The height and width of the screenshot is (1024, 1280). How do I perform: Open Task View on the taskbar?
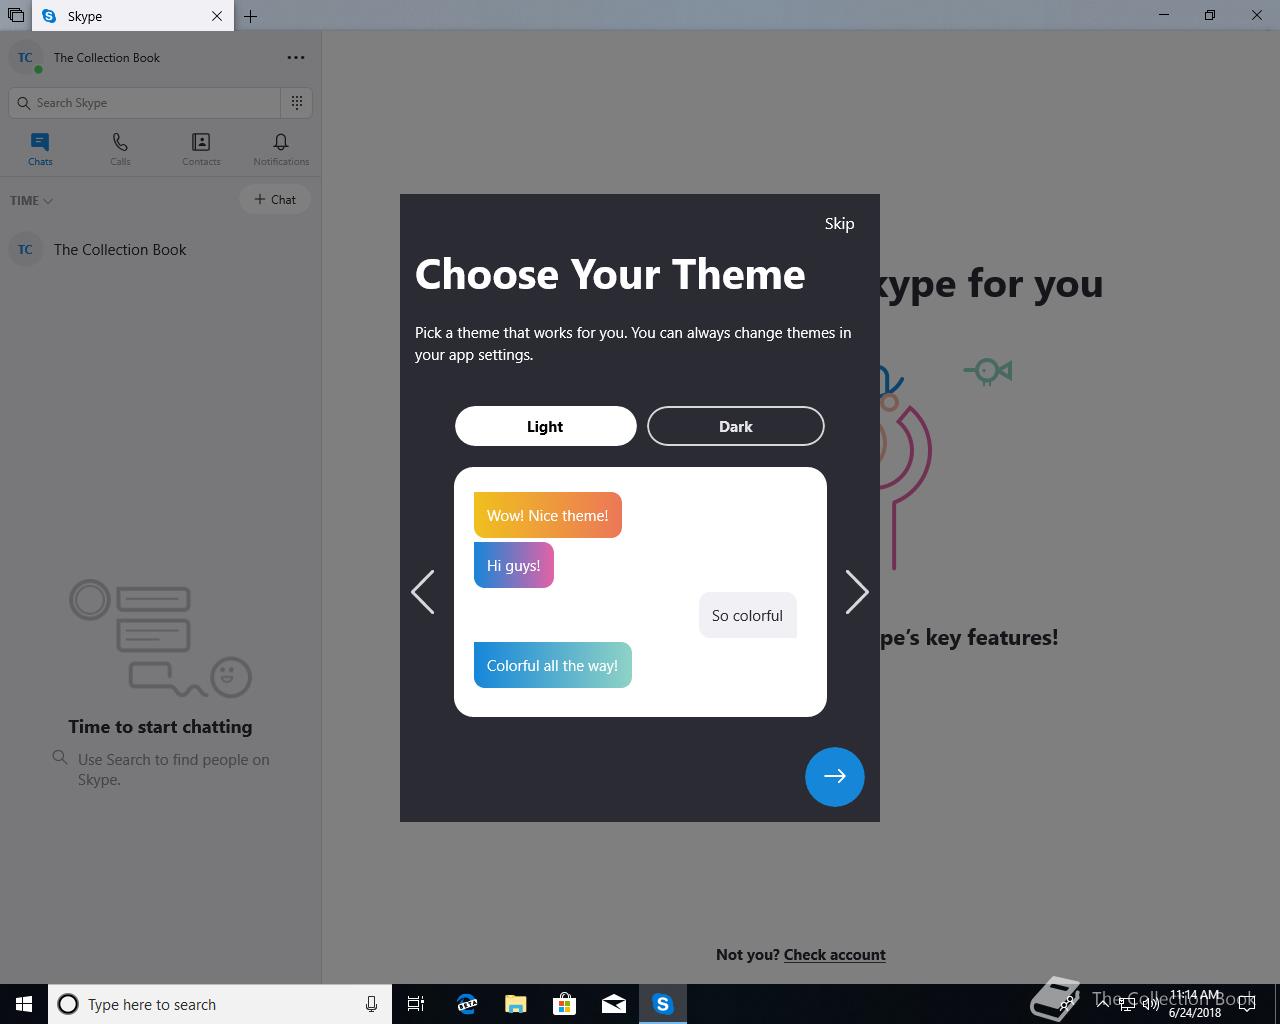click(x=416, y=1004)
